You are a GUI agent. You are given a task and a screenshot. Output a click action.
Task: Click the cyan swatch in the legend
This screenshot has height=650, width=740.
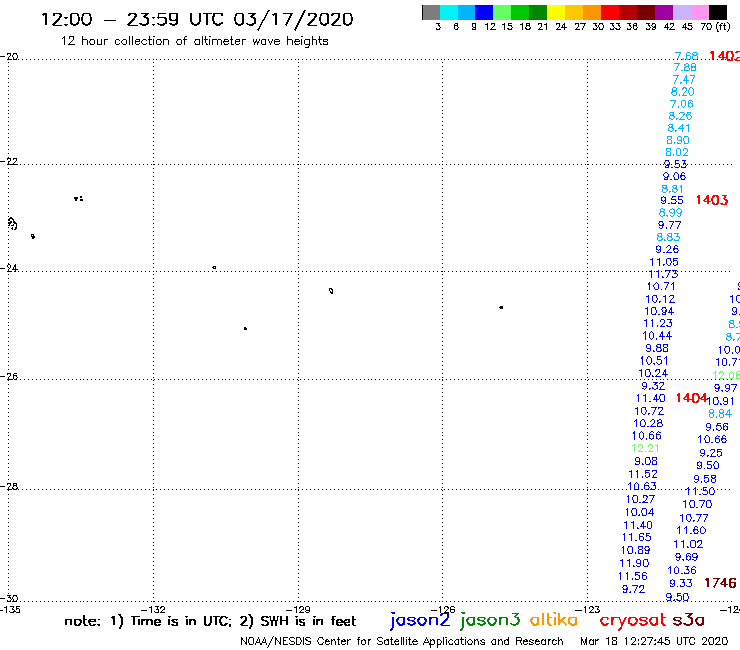click(x=449, y=12)
